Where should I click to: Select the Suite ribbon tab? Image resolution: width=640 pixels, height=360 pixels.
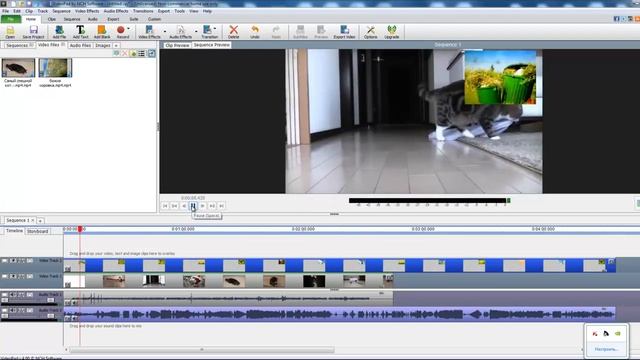point(134,19)
